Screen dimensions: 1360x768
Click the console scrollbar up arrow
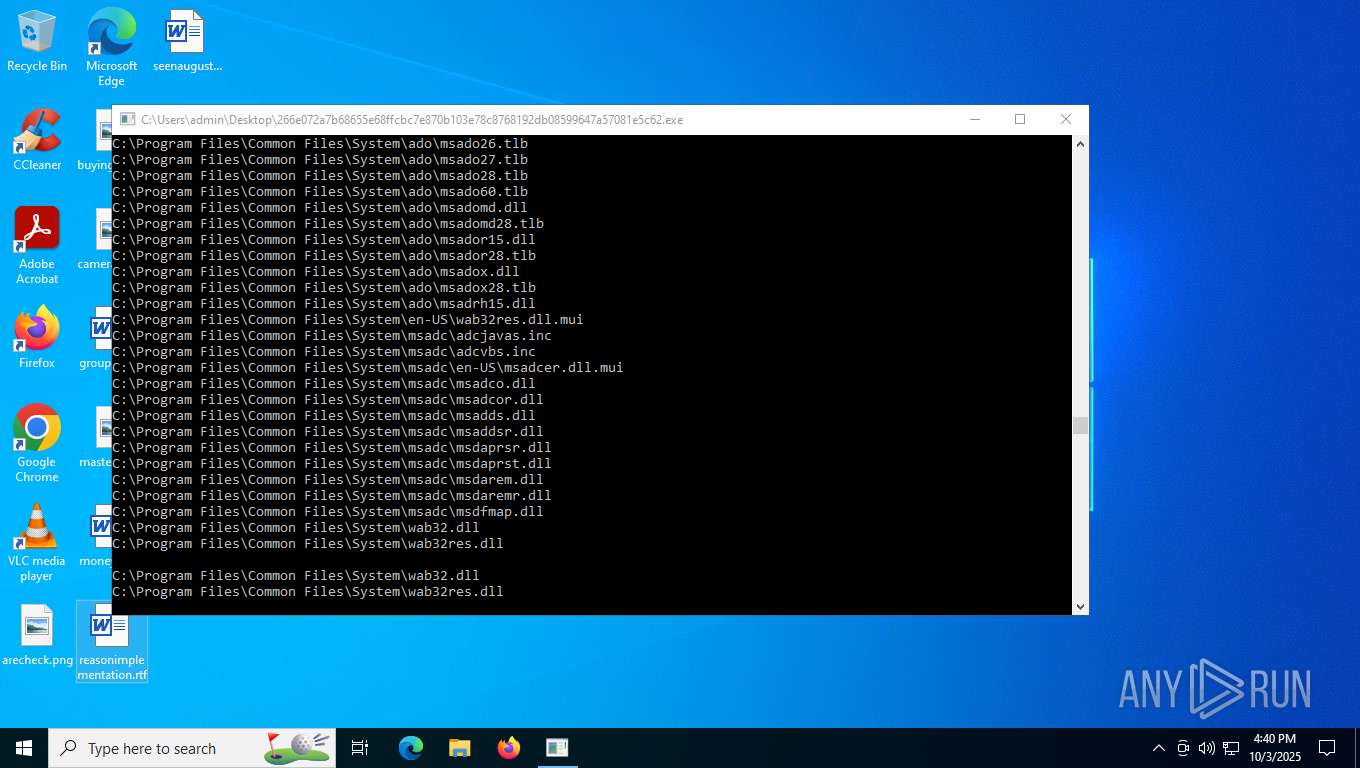(x=1080, y=144)
